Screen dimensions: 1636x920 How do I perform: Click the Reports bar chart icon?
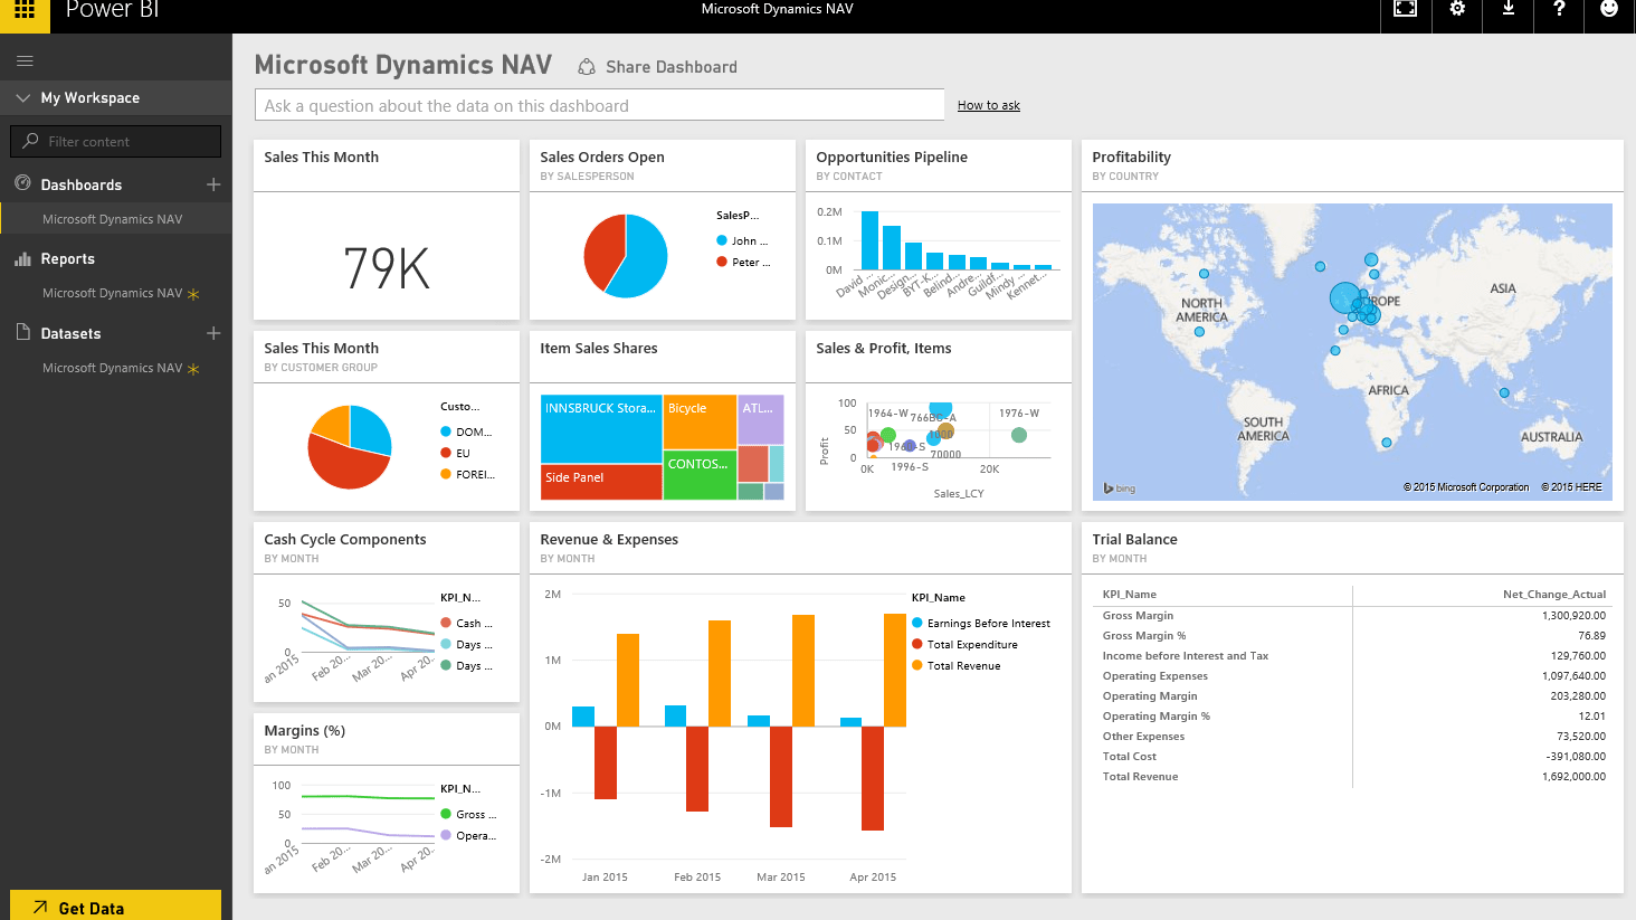(22, 258)
